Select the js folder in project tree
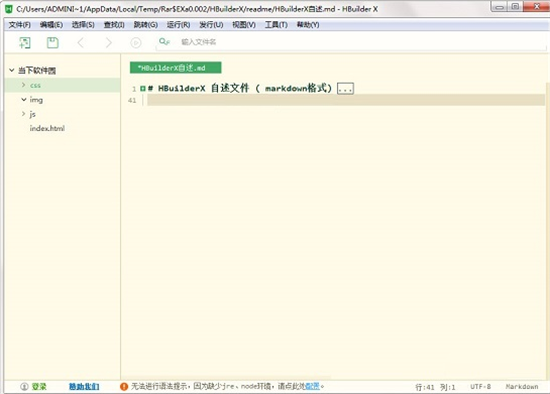 pyautogui.click(x=33, y=114)
